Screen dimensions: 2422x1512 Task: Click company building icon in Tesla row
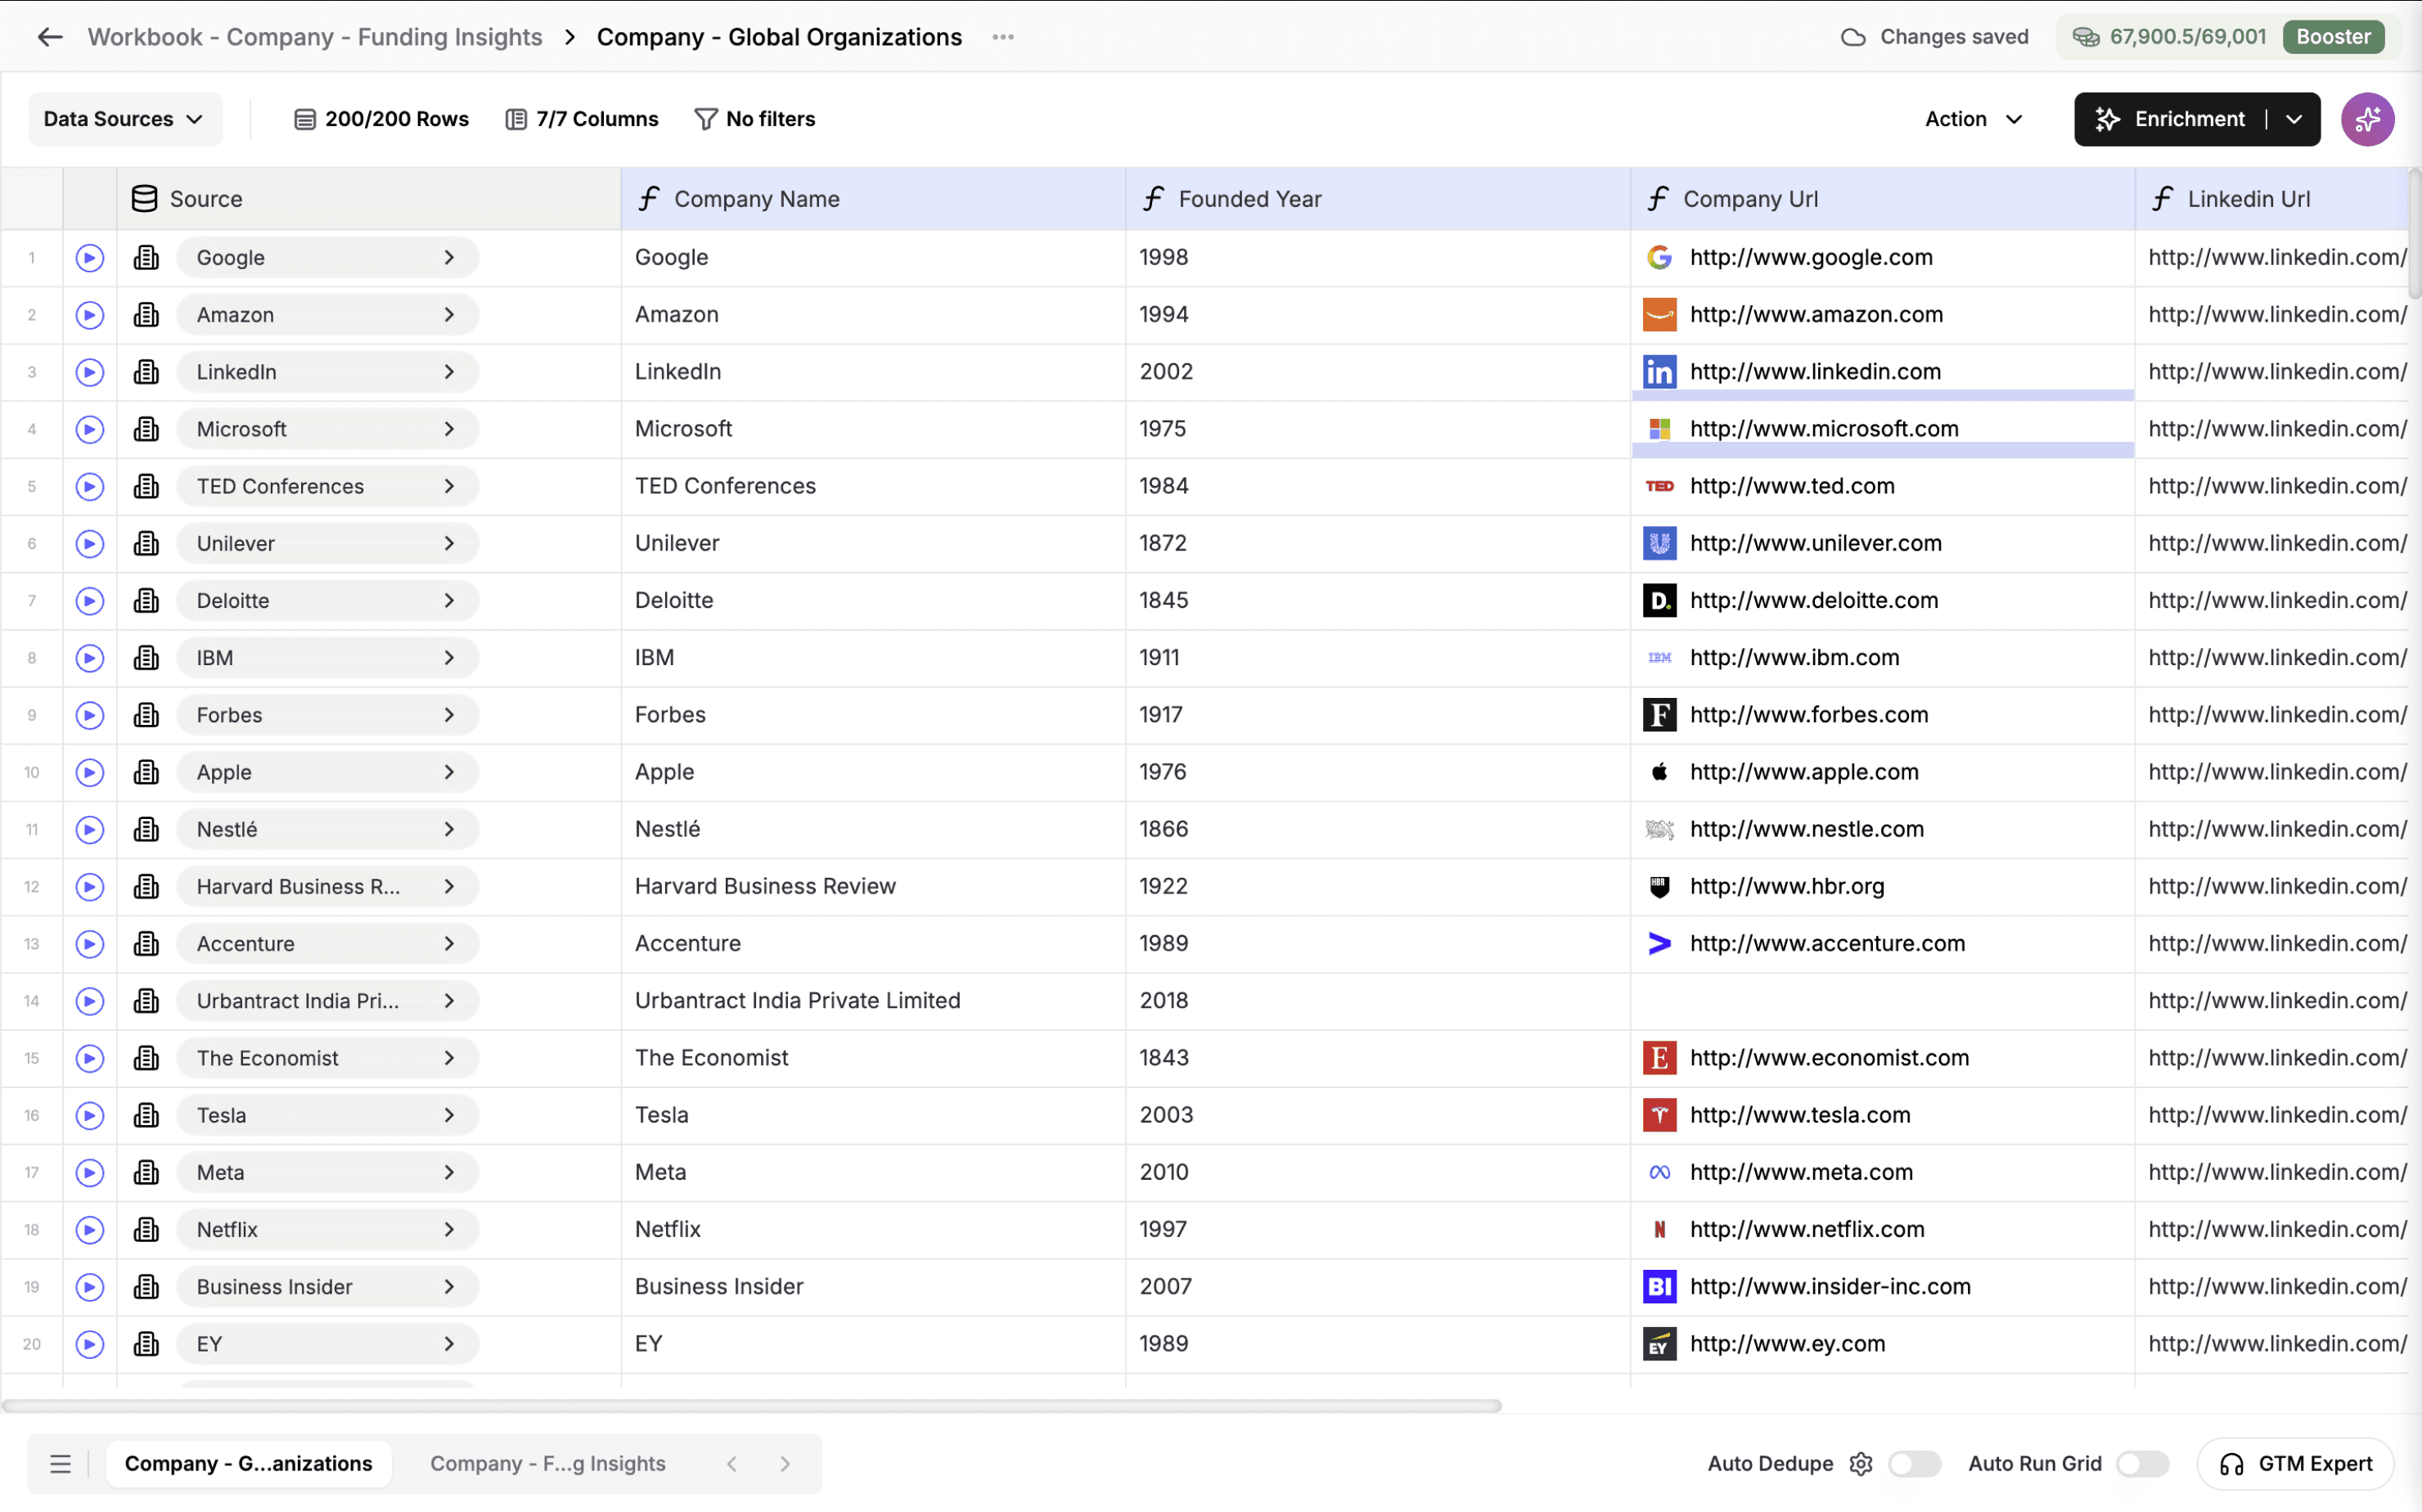click(x=146, y=1115)
